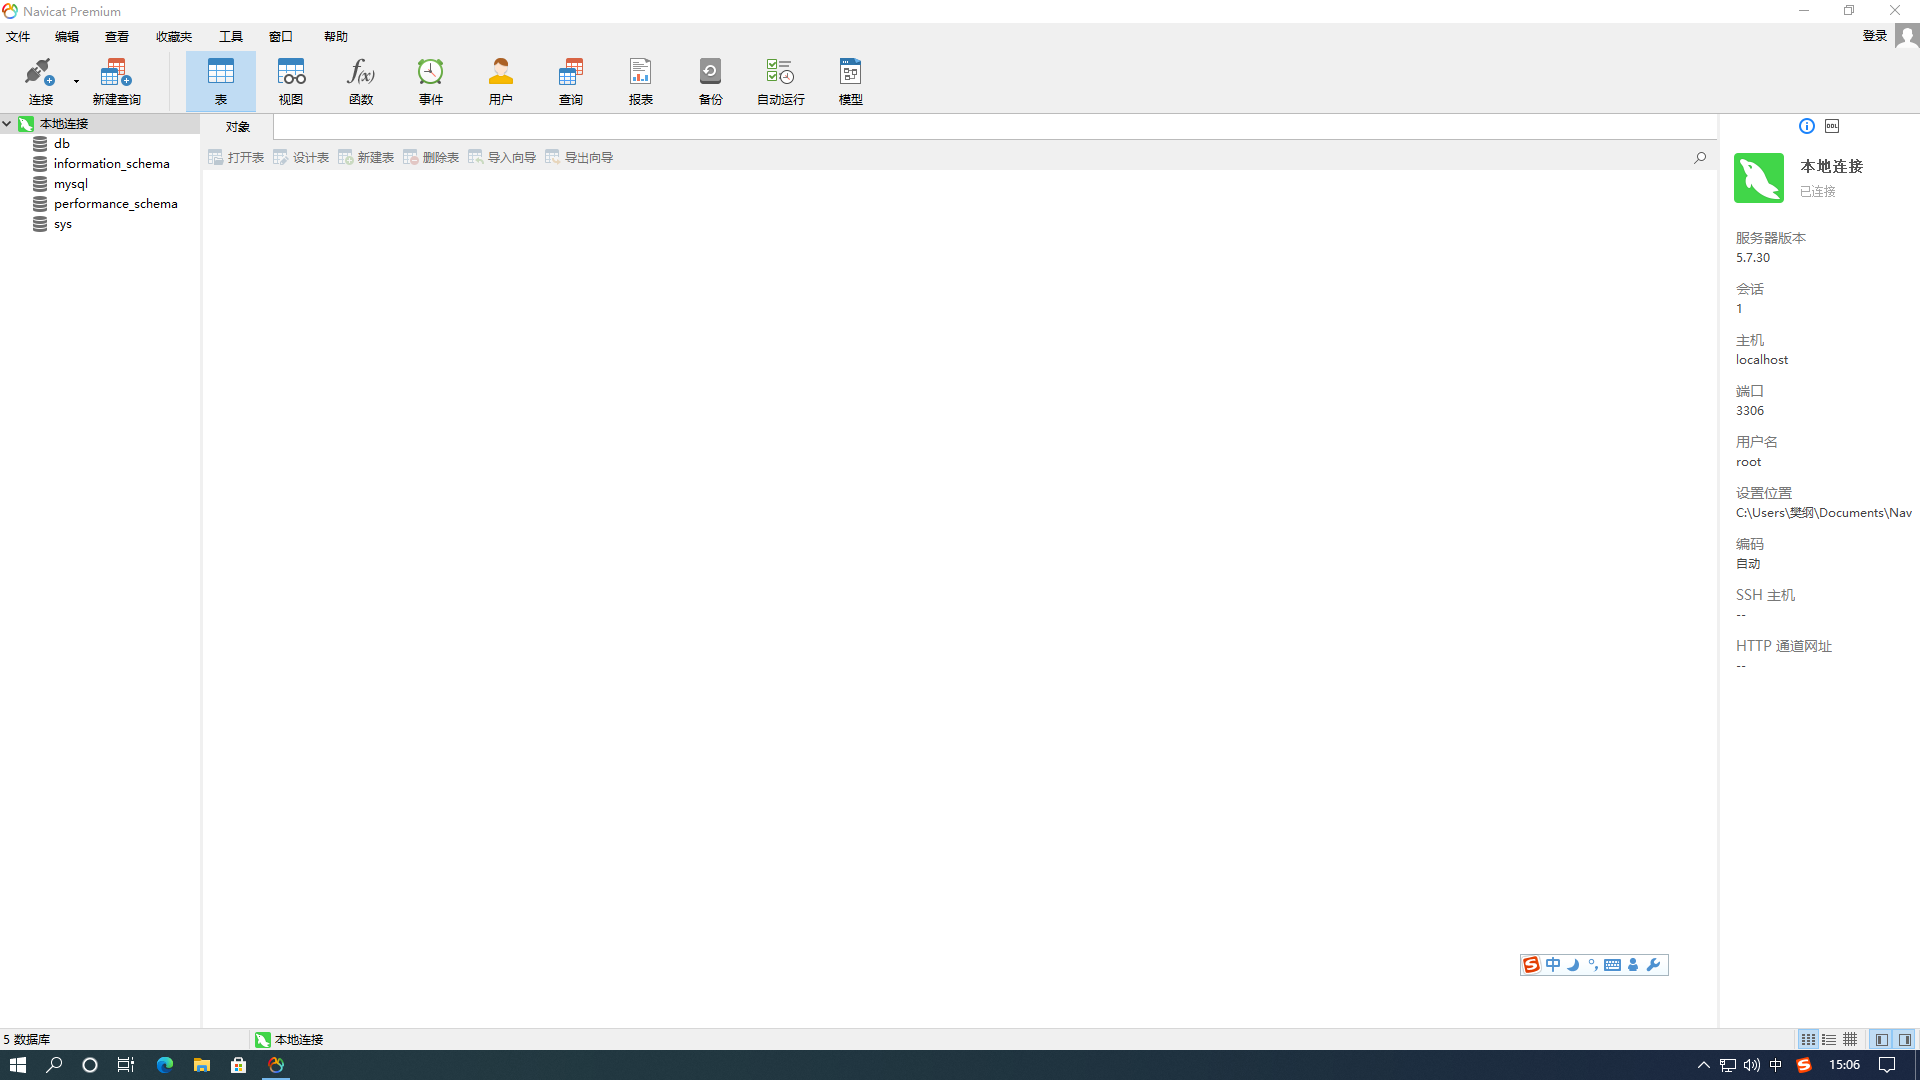Open the Backup (备份) toolbar icon

(x=710, y=80)
